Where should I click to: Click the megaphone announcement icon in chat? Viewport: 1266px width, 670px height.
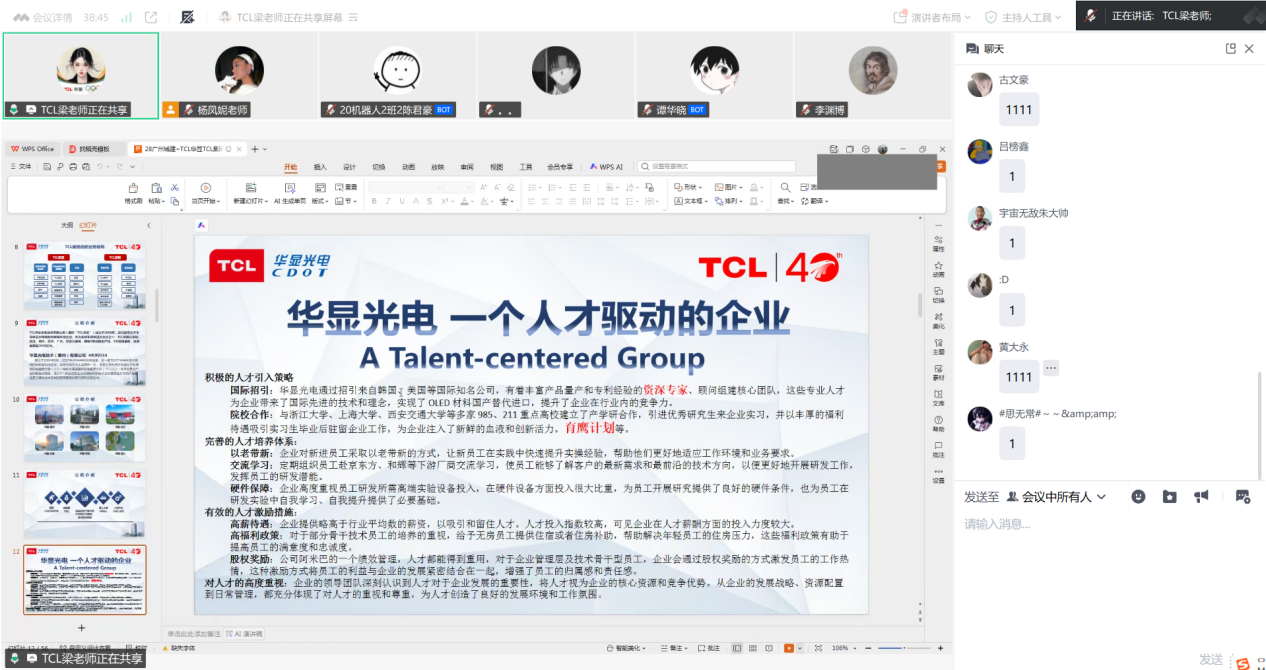click(x=1201, y=496)
